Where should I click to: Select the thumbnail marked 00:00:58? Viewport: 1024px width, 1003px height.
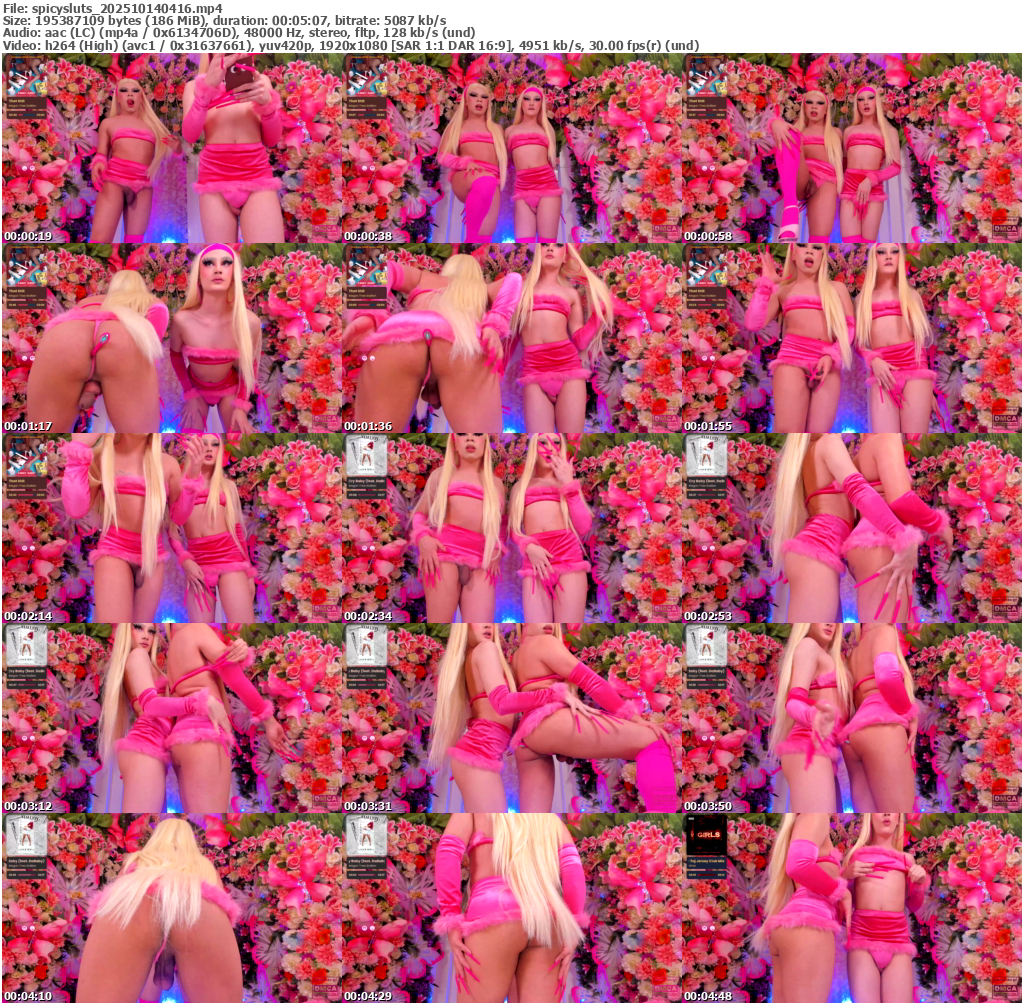[851, 148]
